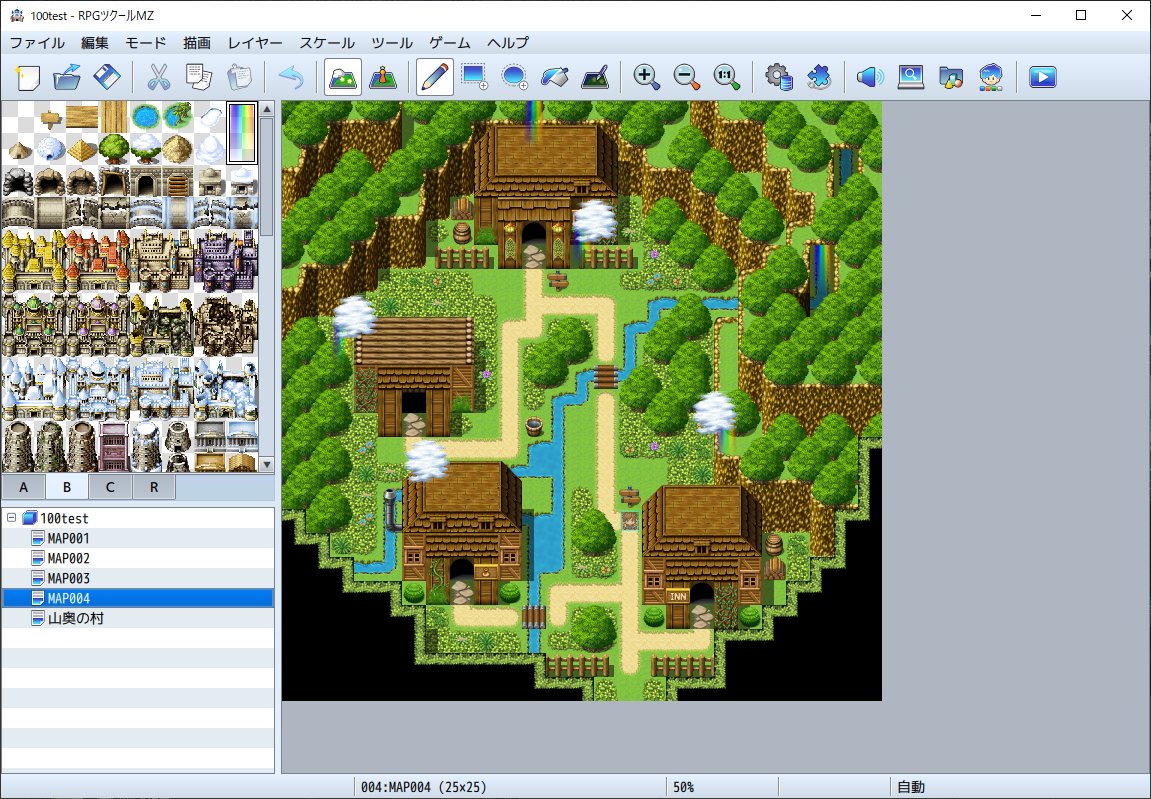Pick the rainbow tile in palette
This screenshot has height=799, width=1151.
coord(242,133)
